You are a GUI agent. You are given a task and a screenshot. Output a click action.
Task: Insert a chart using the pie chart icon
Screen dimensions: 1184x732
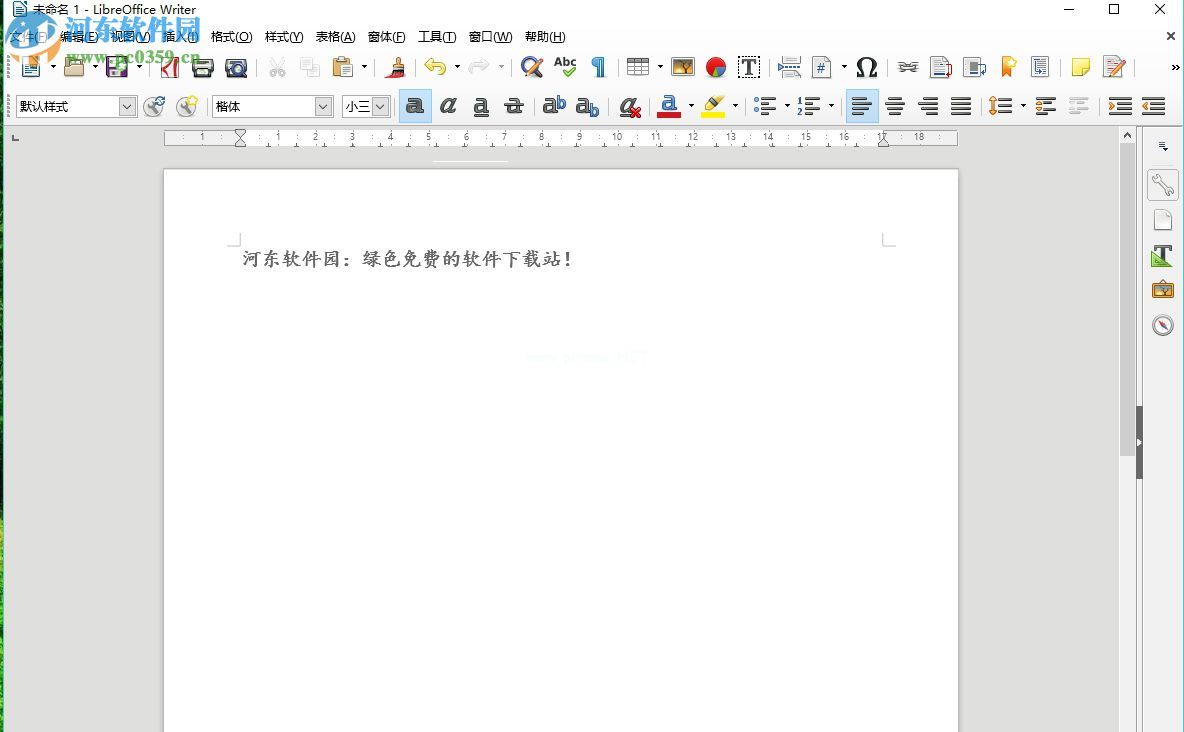click(714, 67)
